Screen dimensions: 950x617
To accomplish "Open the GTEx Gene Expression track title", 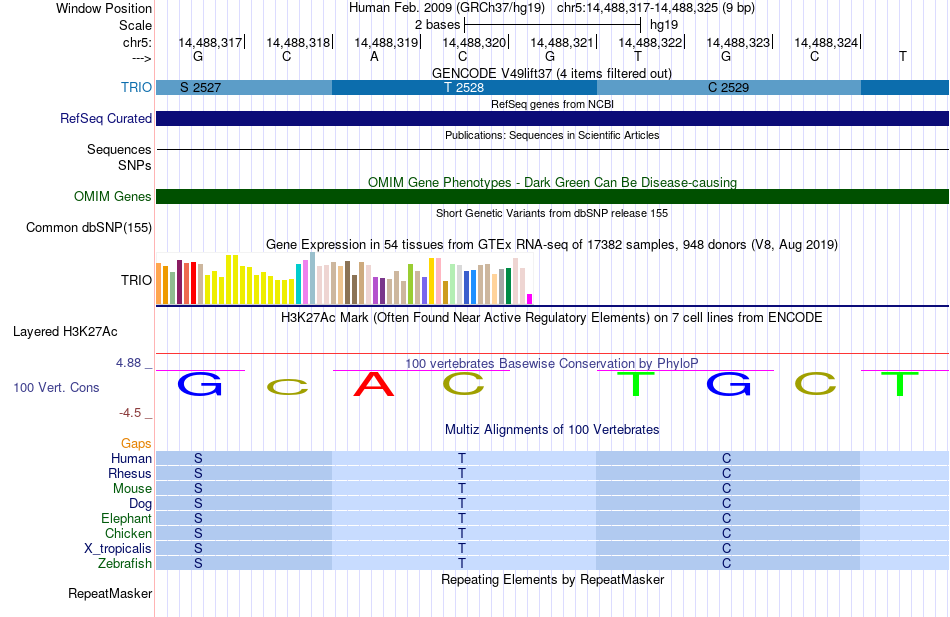I will tap(552, 245).
